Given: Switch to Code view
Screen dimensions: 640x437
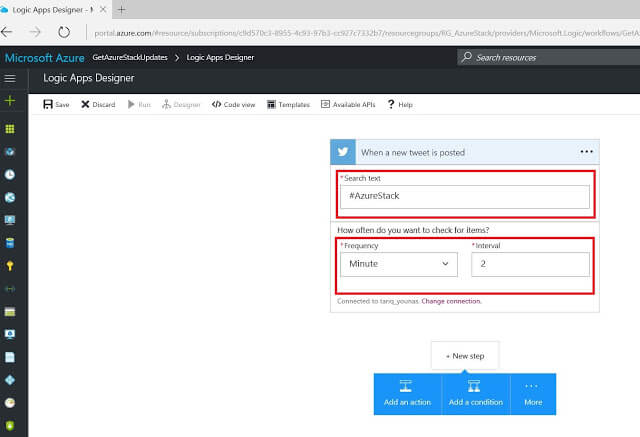Looking at the screenshot, I should click(233, 105).
